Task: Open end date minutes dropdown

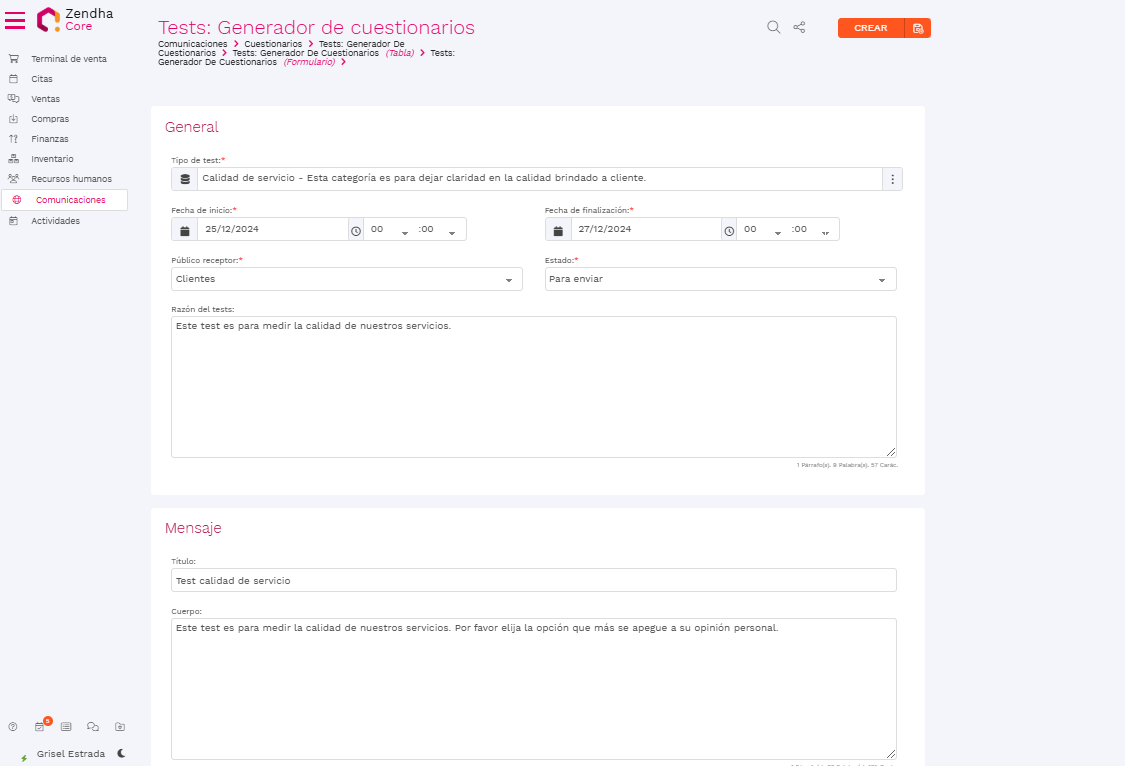Action: 812,230
